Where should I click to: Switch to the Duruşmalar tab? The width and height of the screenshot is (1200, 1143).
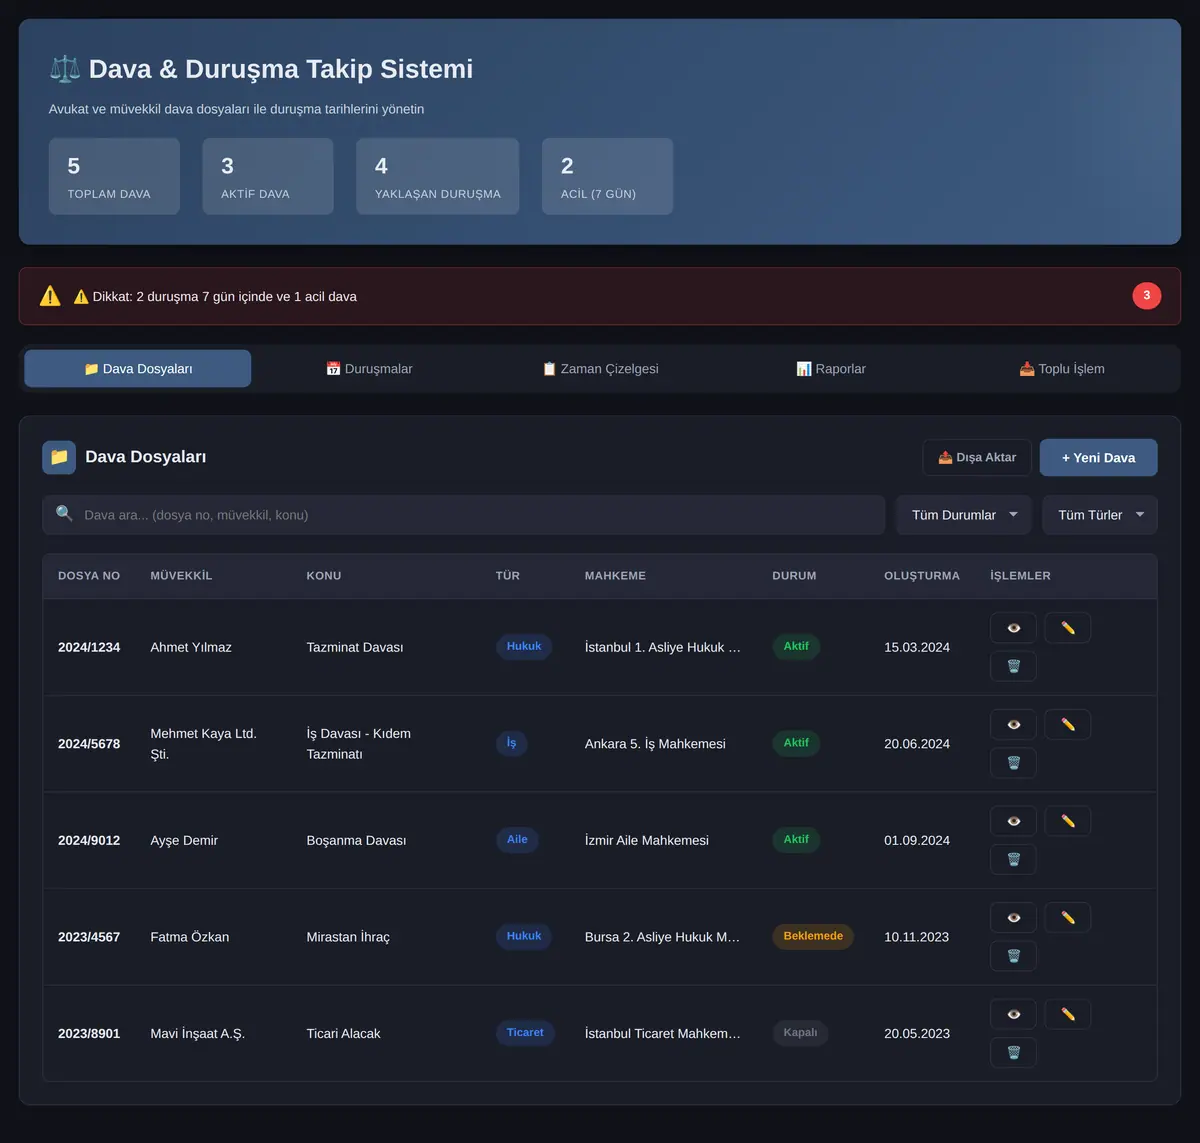point(369,369)
